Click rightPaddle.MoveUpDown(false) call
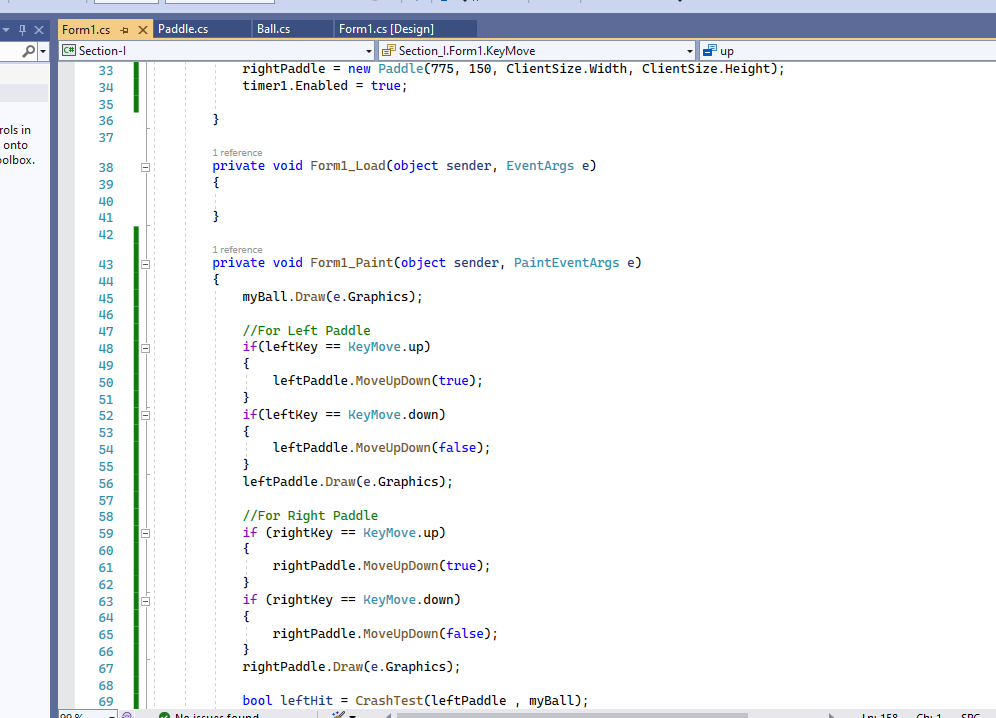Viewport: 996px width, 718px height. point(386,633)
